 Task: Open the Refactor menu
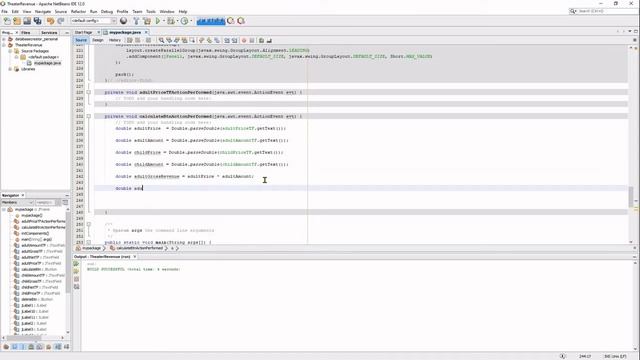(x=78, y=11)
